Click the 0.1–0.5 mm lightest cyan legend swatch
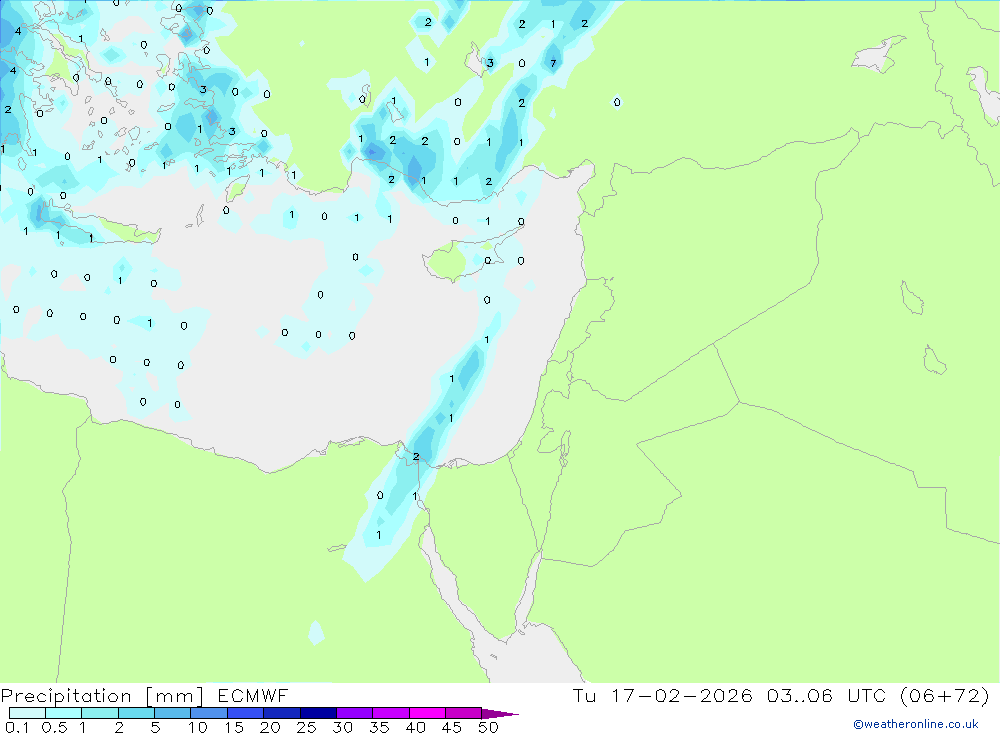This screenshot has height=733, width=1000. click(27, 713)
